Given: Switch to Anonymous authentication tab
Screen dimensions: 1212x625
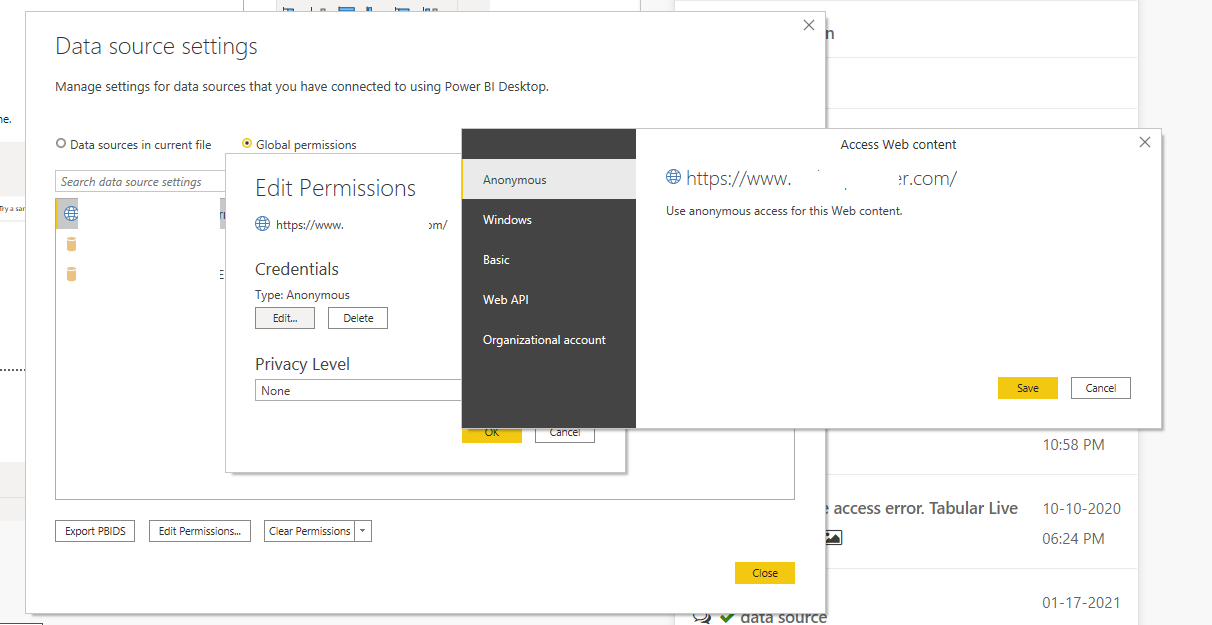Looking at the screenshot, I should (549, 180).
